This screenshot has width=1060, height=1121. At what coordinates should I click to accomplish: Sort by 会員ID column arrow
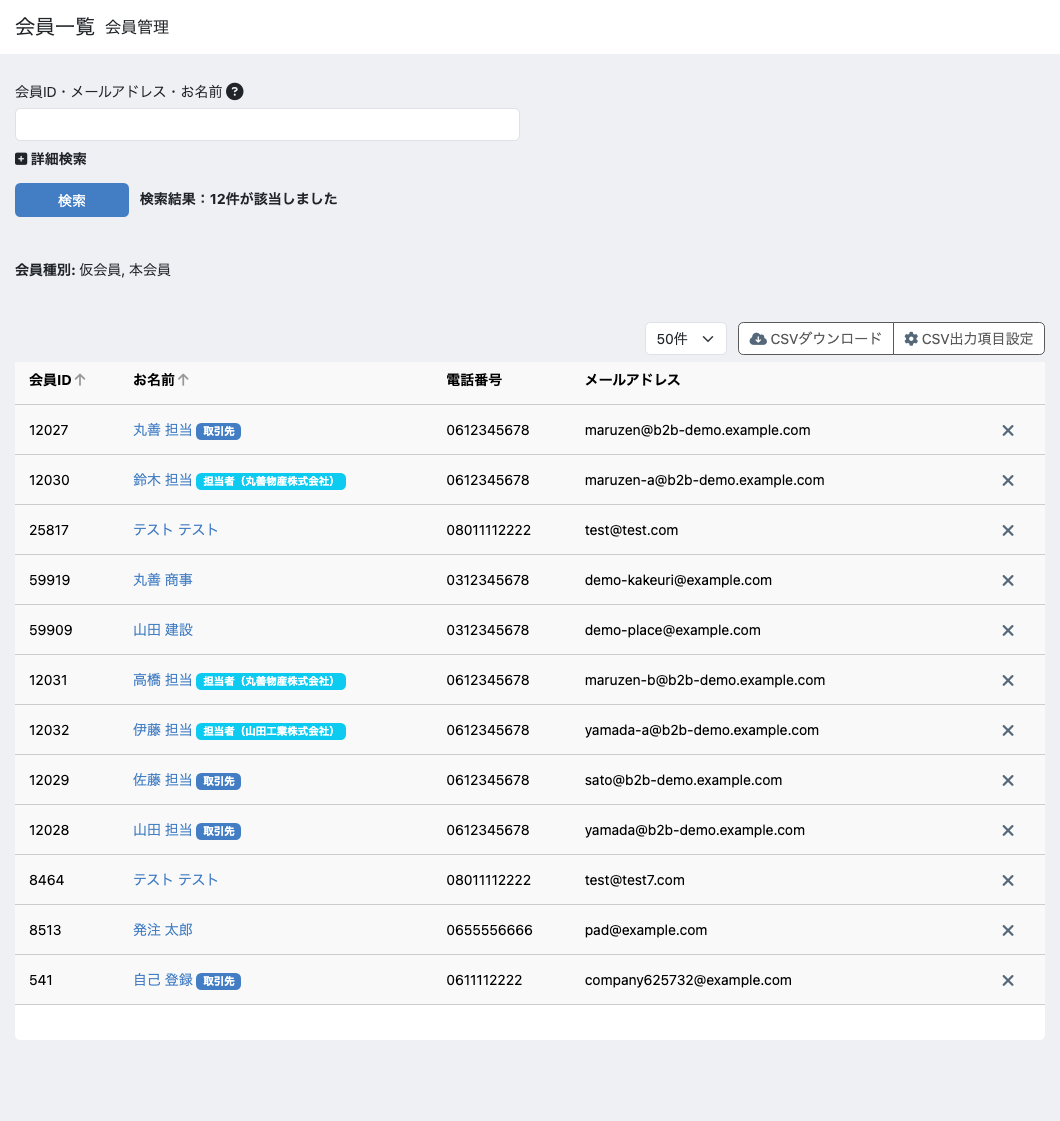[x=80, y=380]
